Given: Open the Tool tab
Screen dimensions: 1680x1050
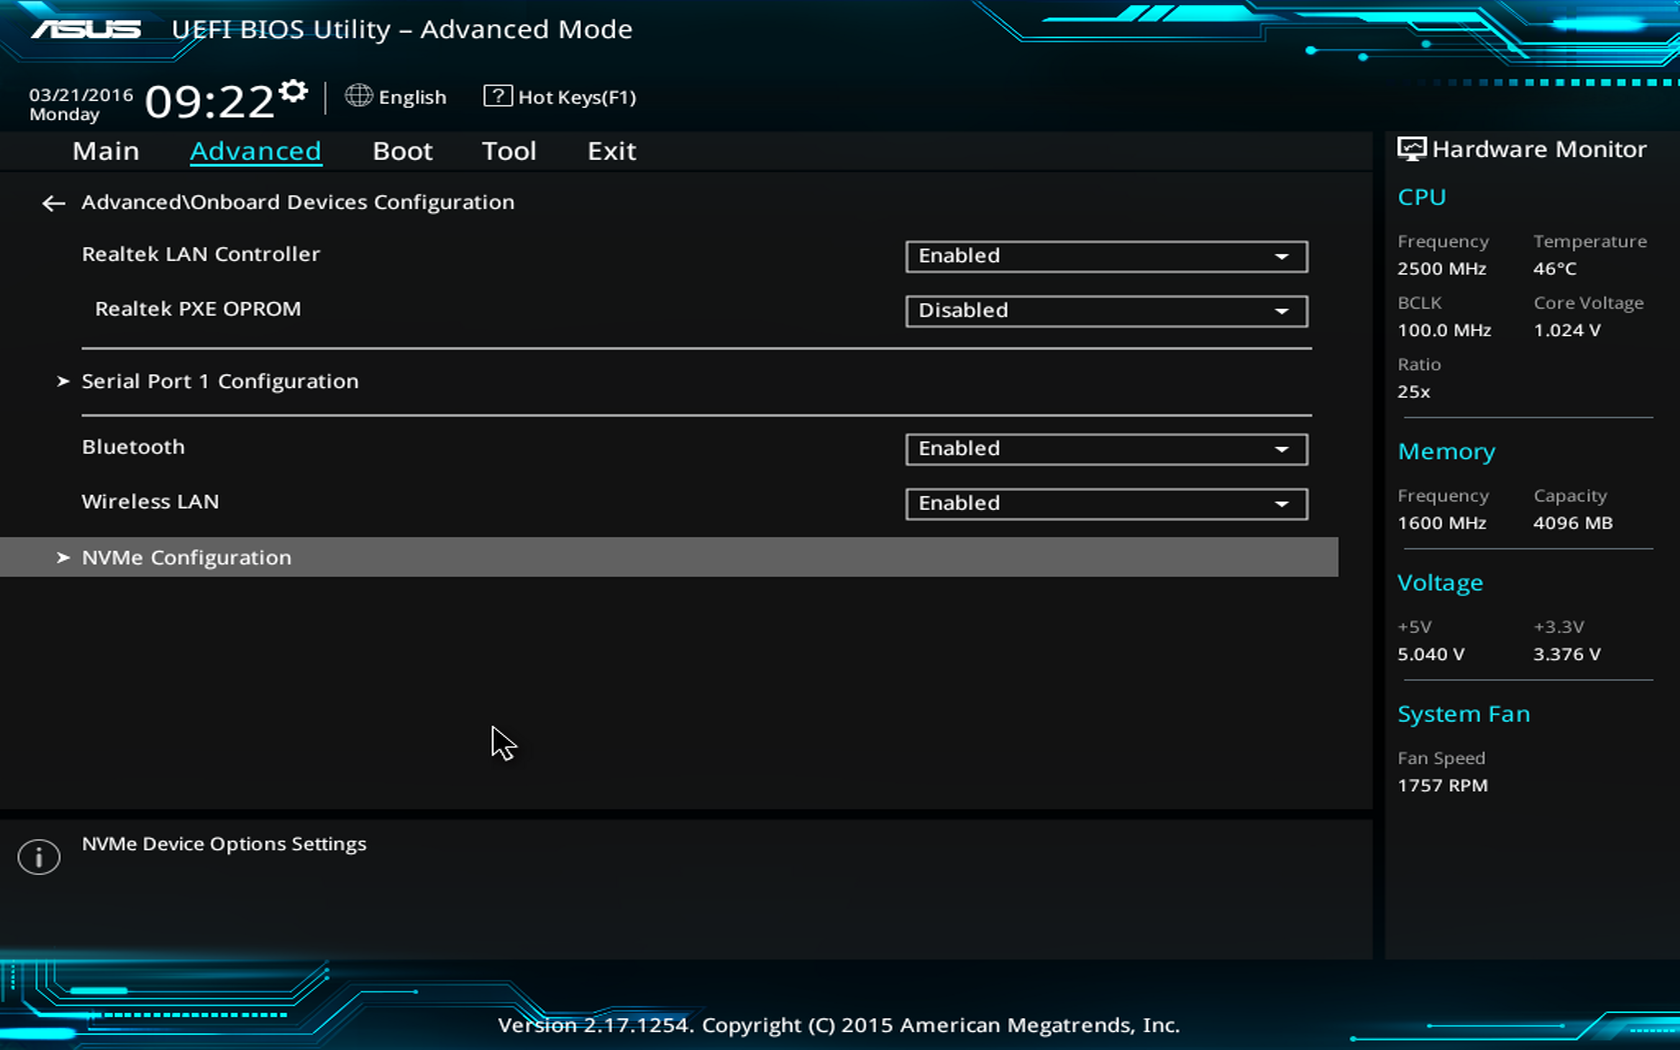Looking at the screenshot, I should point(509,151).
